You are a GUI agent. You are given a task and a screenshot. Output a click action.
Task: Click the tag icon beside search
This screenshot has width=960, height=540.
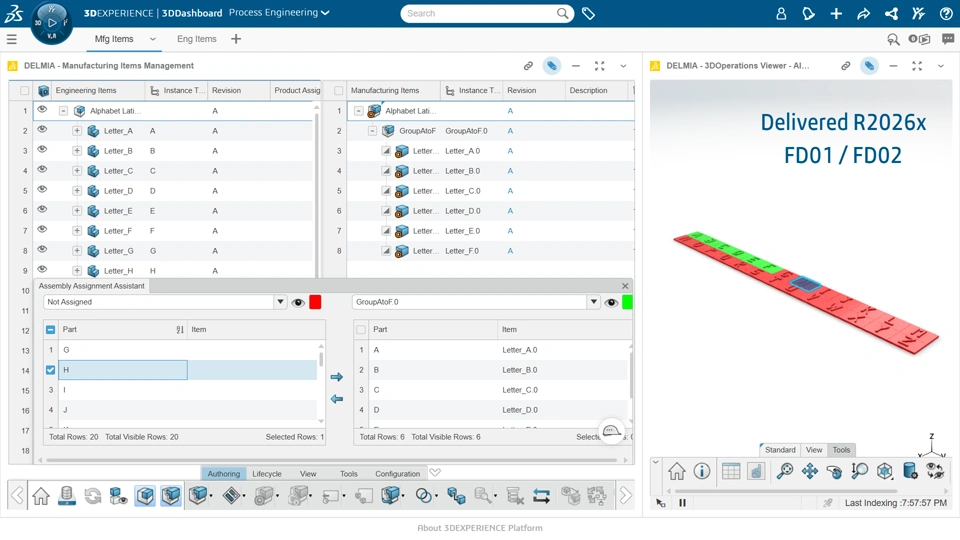coord(588,13)
